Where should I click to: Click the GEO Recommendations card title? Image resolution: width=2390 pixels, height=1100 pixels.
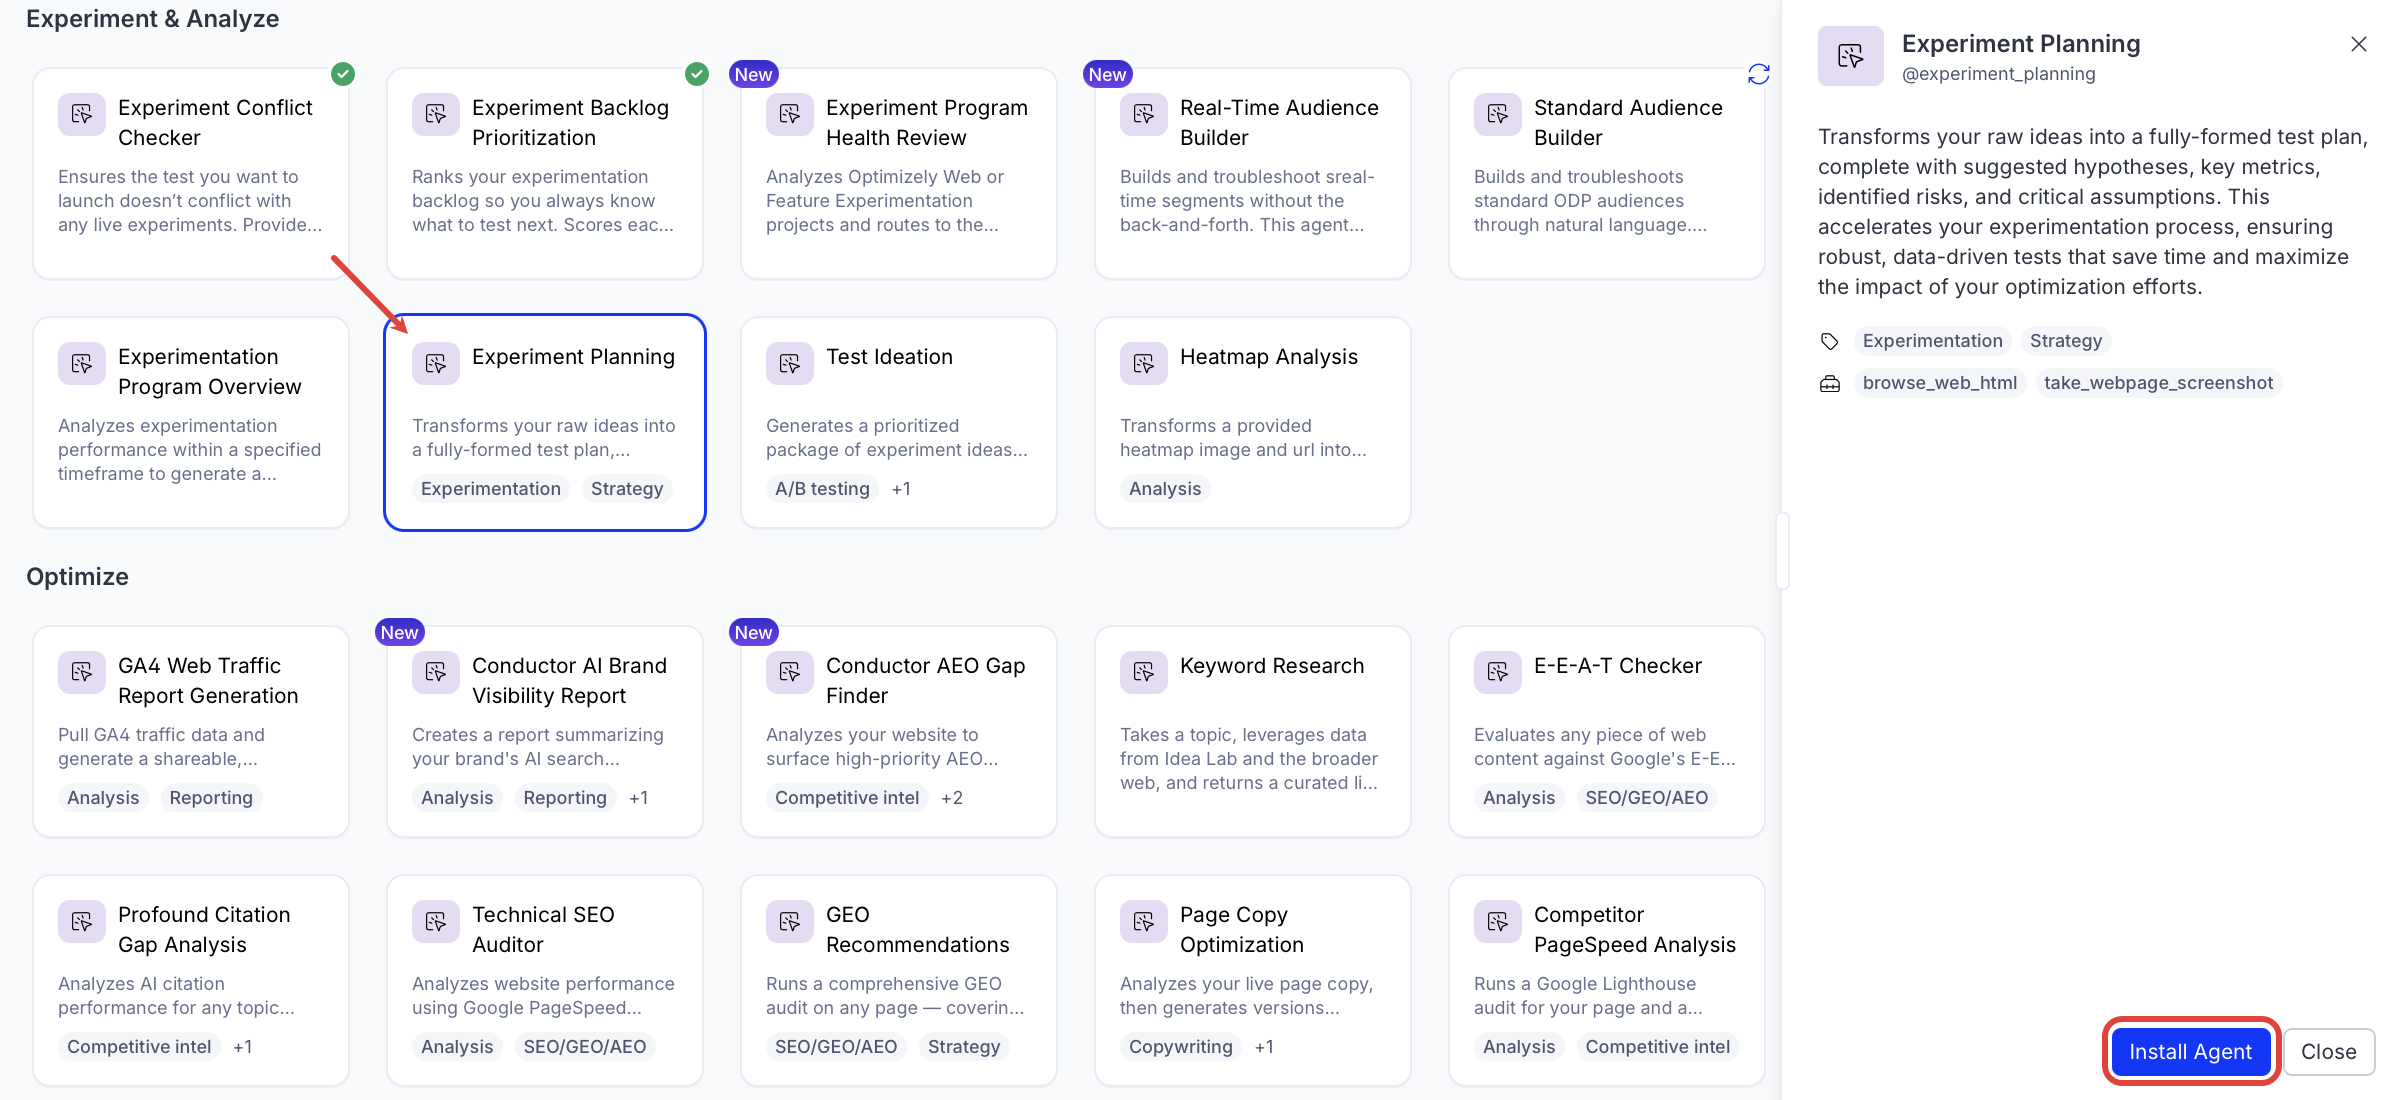917,930
